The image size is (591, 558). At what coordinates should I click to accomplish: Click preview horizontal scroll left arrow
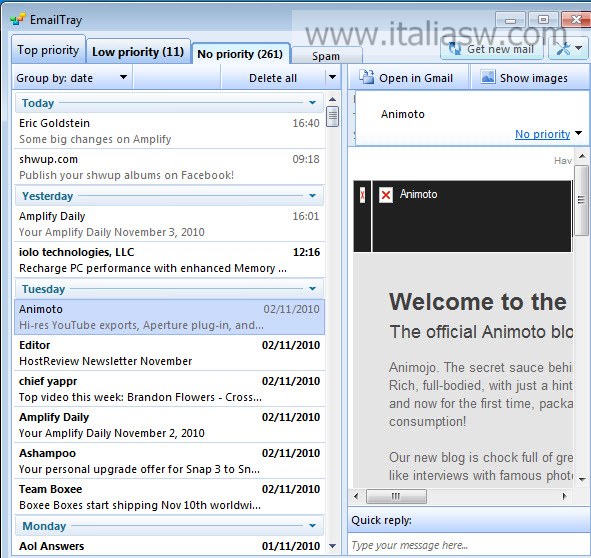357,496
